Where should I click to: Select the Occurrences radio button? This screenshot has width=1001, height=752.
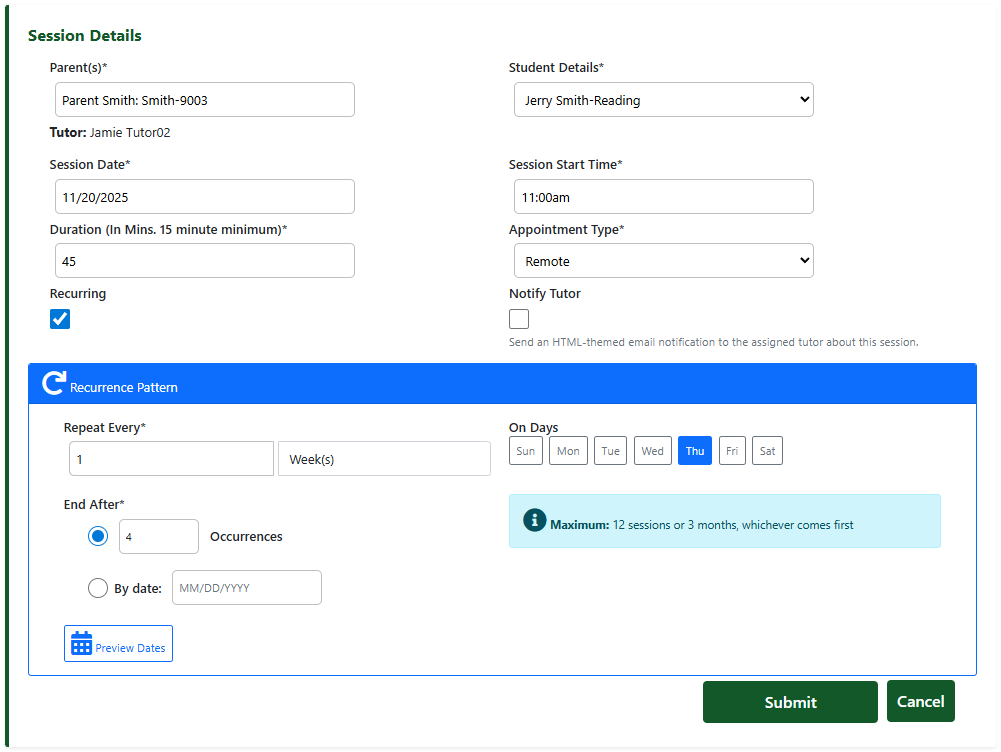(98, 536)
